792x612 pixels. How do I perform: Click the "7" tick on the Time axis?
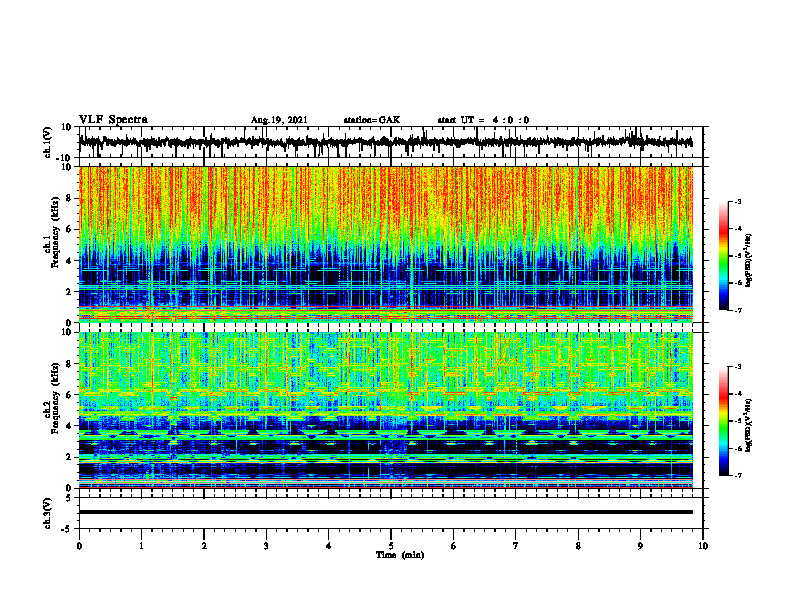(x=516, y=546)
